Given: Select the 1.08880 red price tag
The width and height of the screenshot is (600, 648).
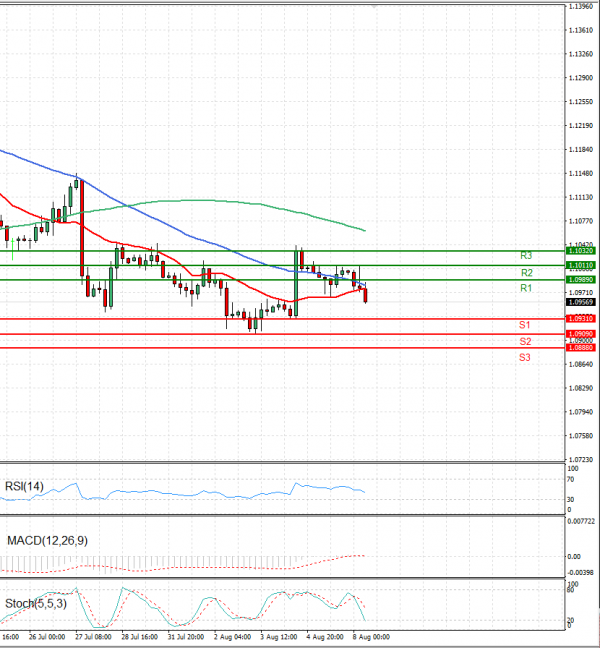Looking at the screenshot, I should 581,348.
